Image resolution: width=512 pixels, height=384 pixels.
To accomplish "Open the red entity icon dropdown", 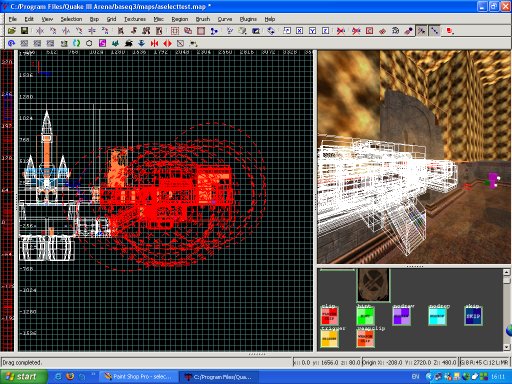I will point(450,31).
